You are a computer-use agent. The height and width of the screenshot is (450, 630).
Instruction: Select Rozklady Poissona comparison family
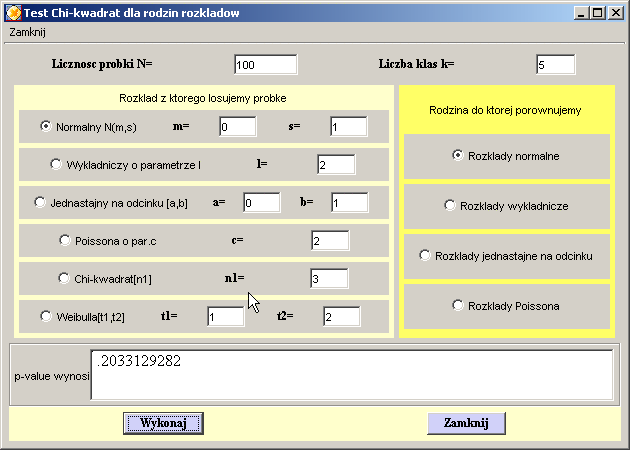click(x=458, y=305)
